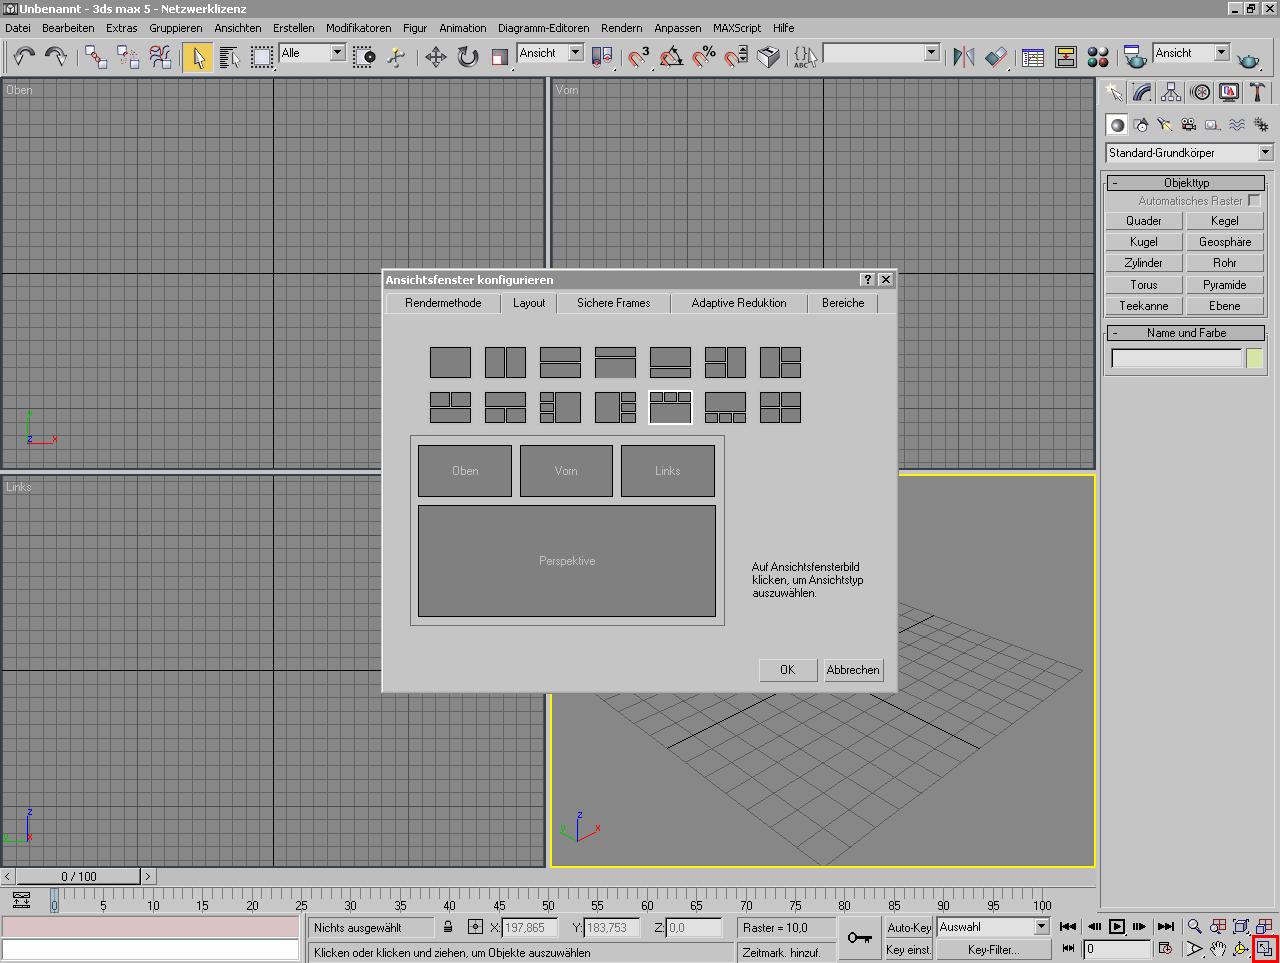This screenshot has width=1280, height=963.
Task: Enable Automatisches Raster checkbox
Action: click(x=1254, y=200)
